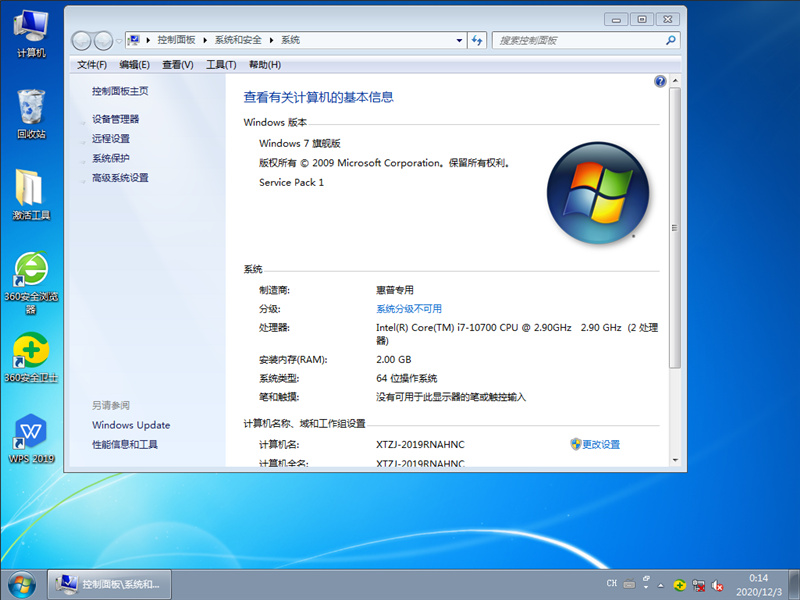Open the clock showing 0:14 2020/12/3
The height and width of the screenshot is (600, 800).
point(759,585)
